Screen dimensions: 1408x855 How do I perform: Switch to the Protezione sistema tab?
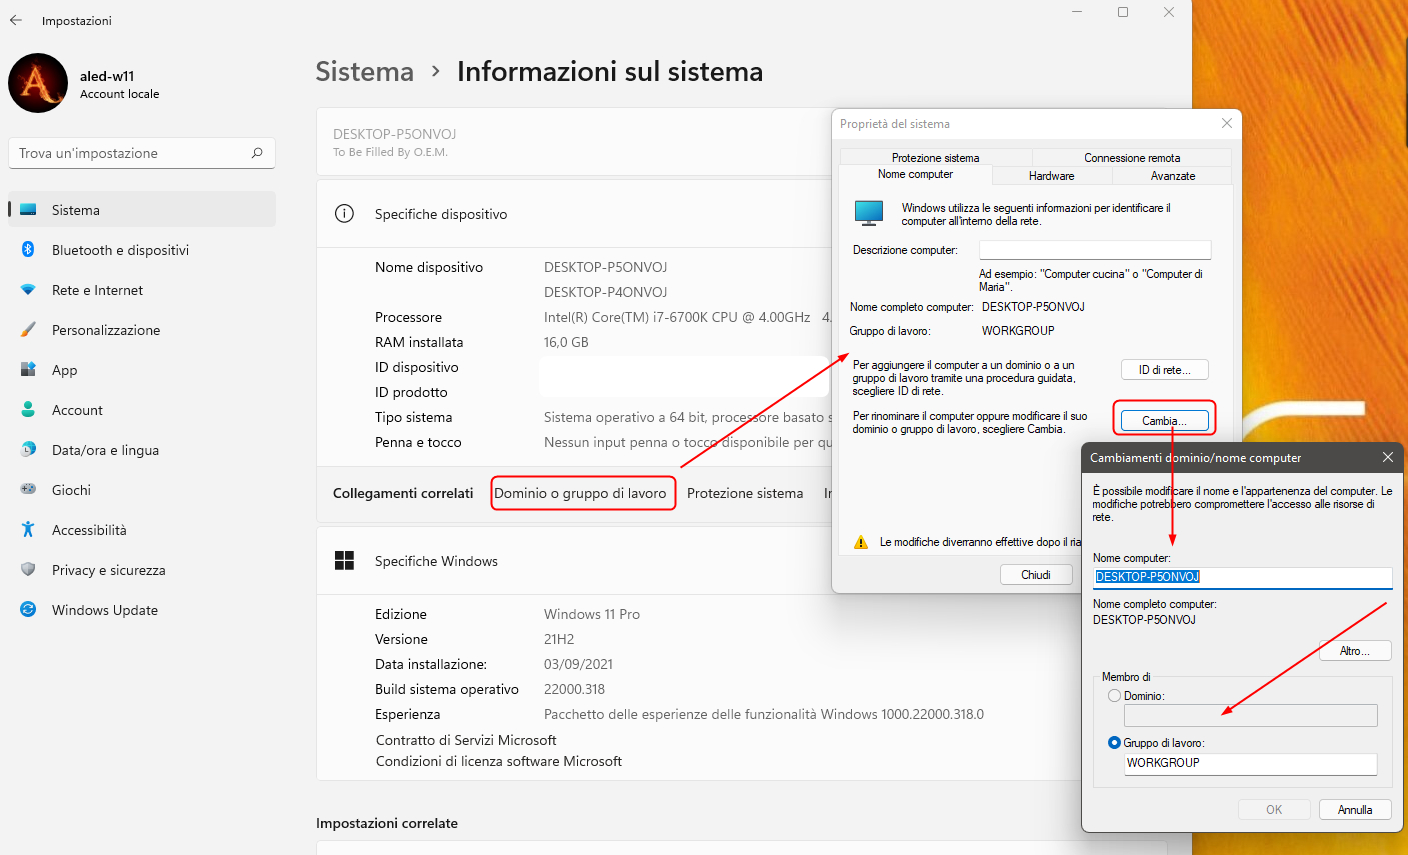(x=936, y=158)
